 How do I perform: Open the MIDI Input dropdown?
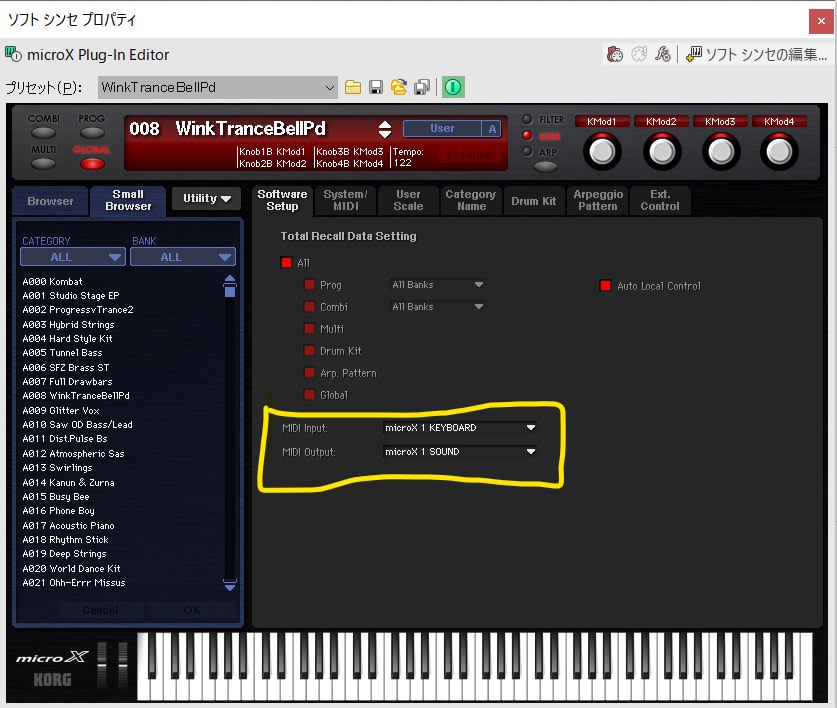(x=460, y=427)
